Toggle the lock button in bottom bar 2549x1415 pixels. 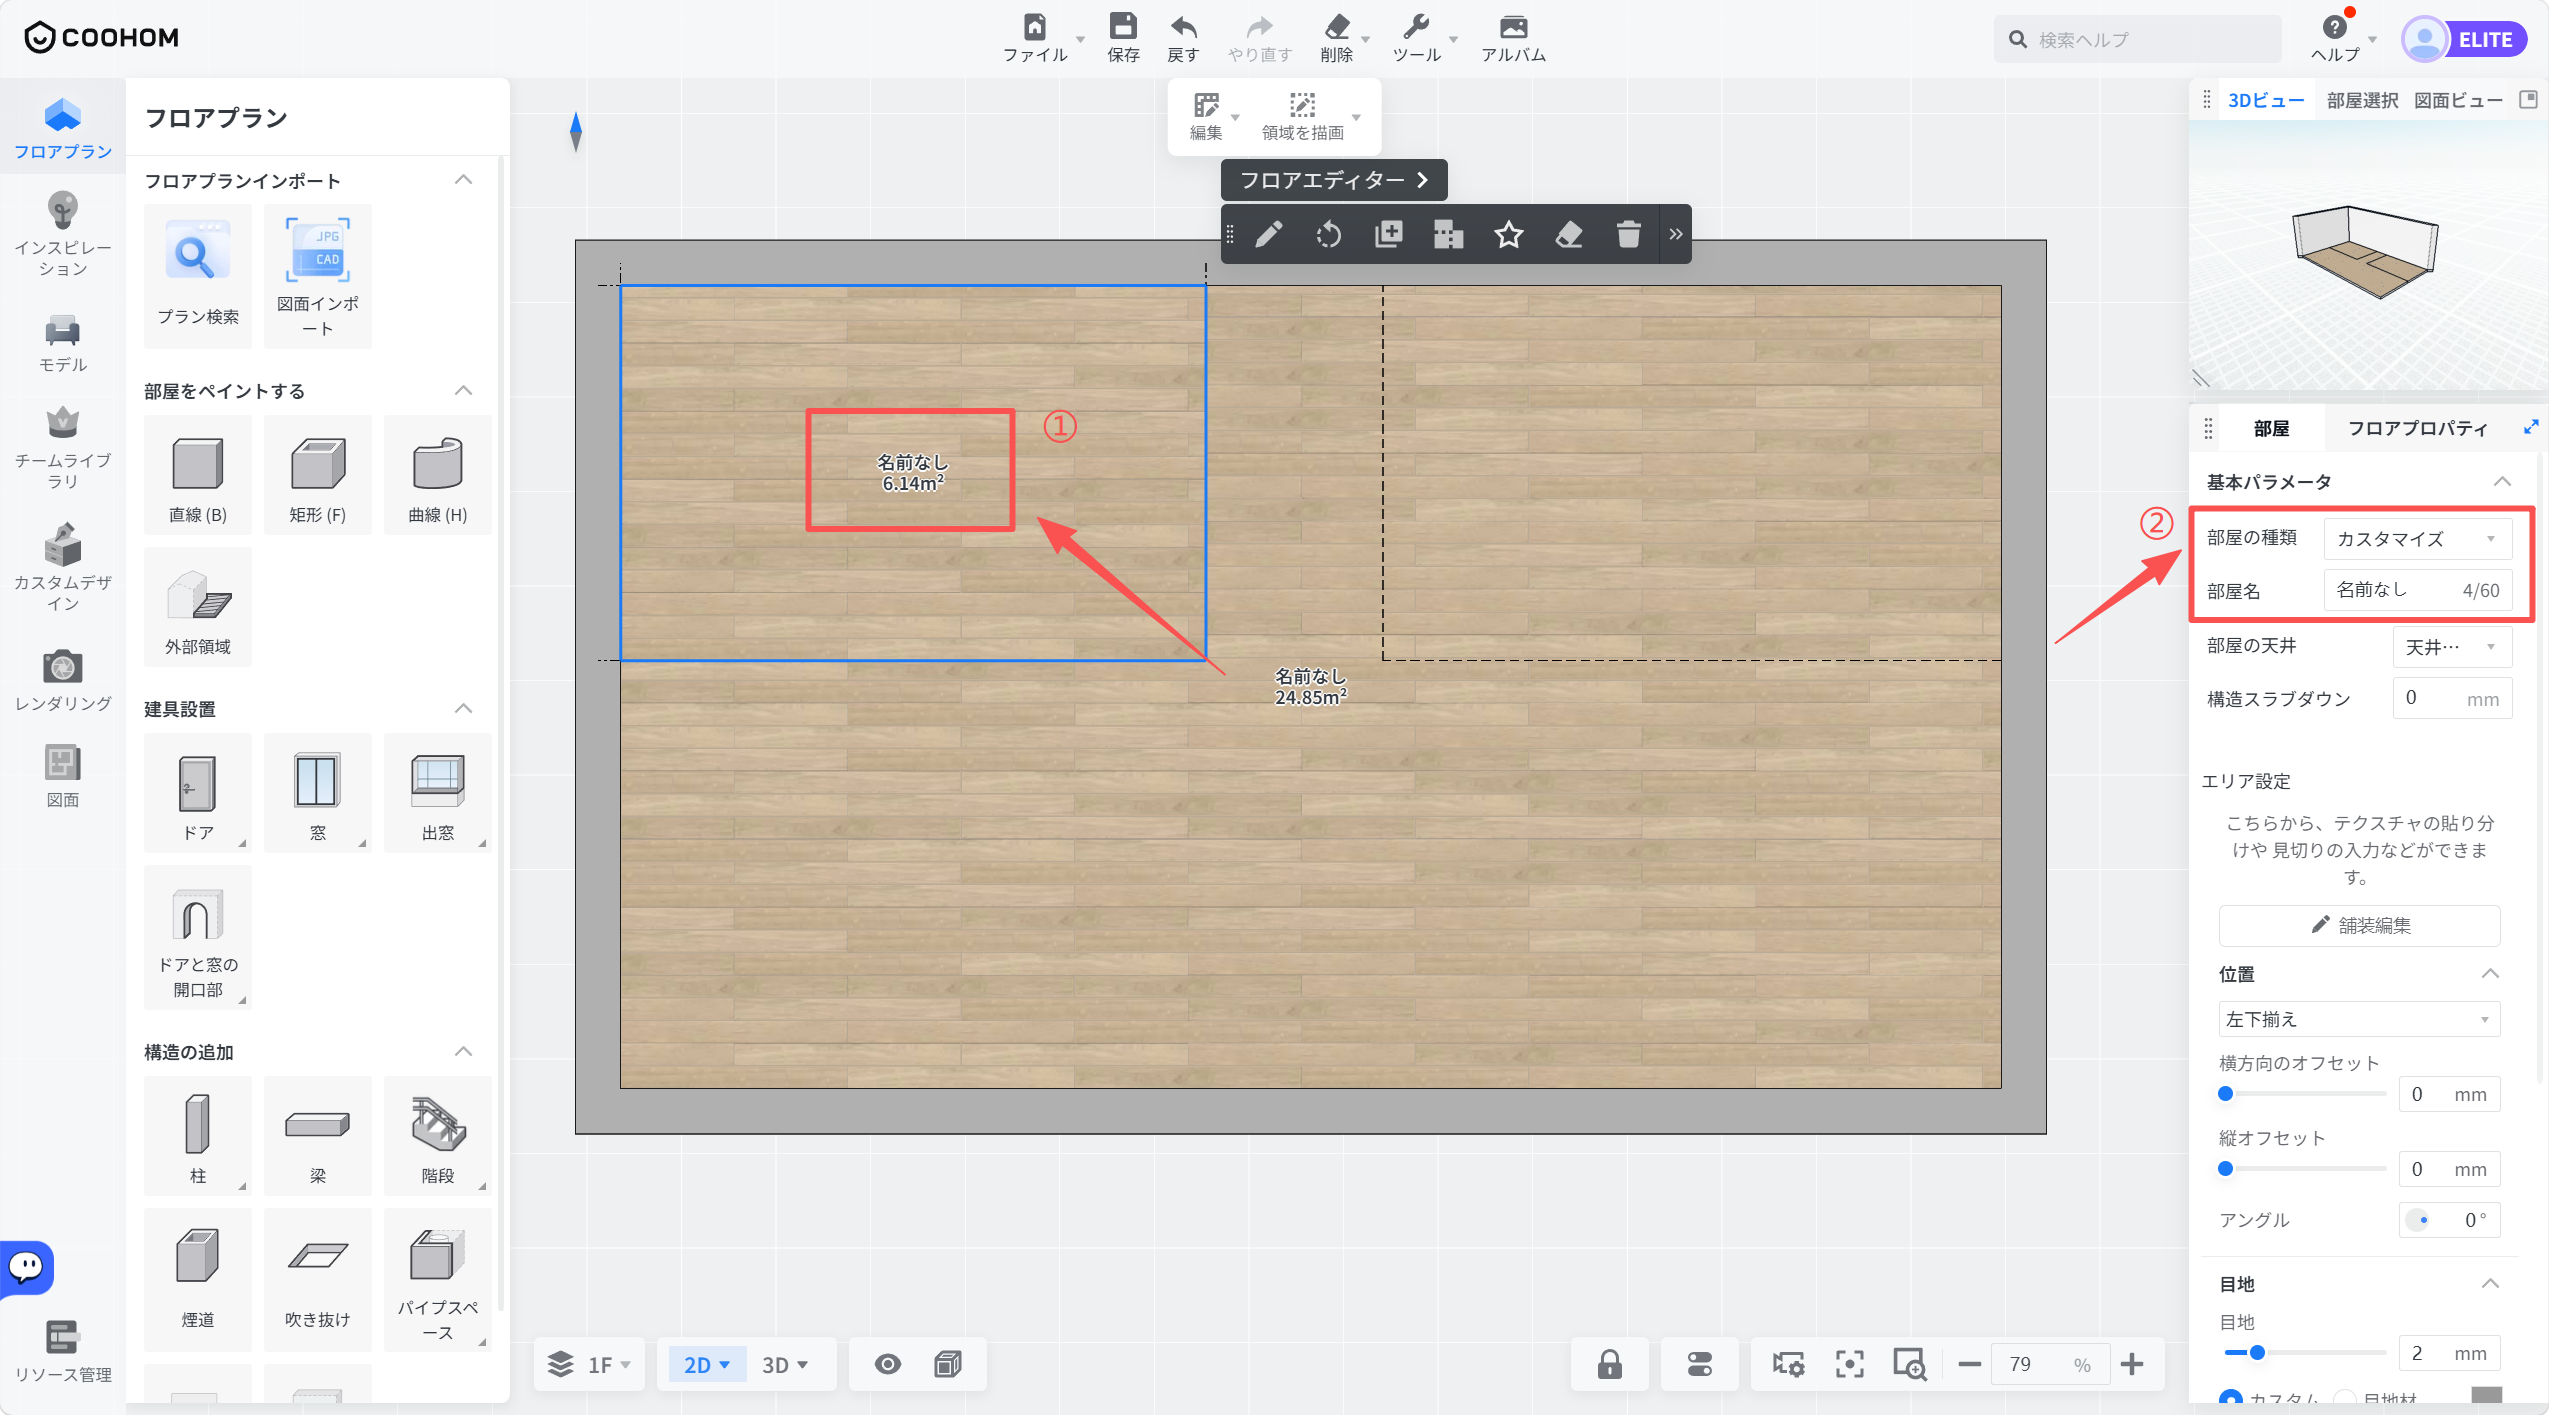tap(1610, 1364)
